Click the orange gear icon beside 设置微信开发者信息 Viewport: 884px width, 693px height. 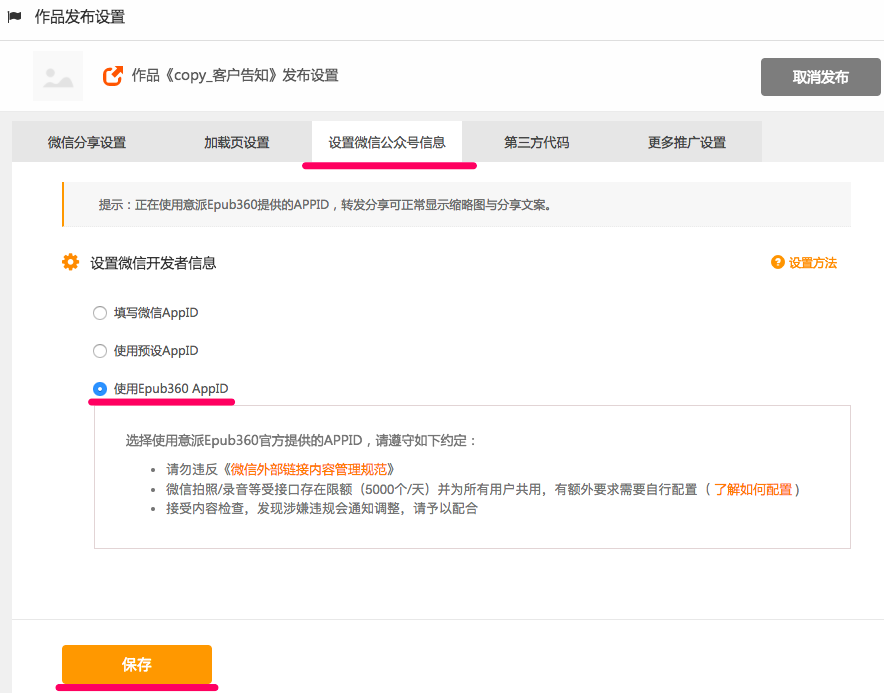click(70, 262)
